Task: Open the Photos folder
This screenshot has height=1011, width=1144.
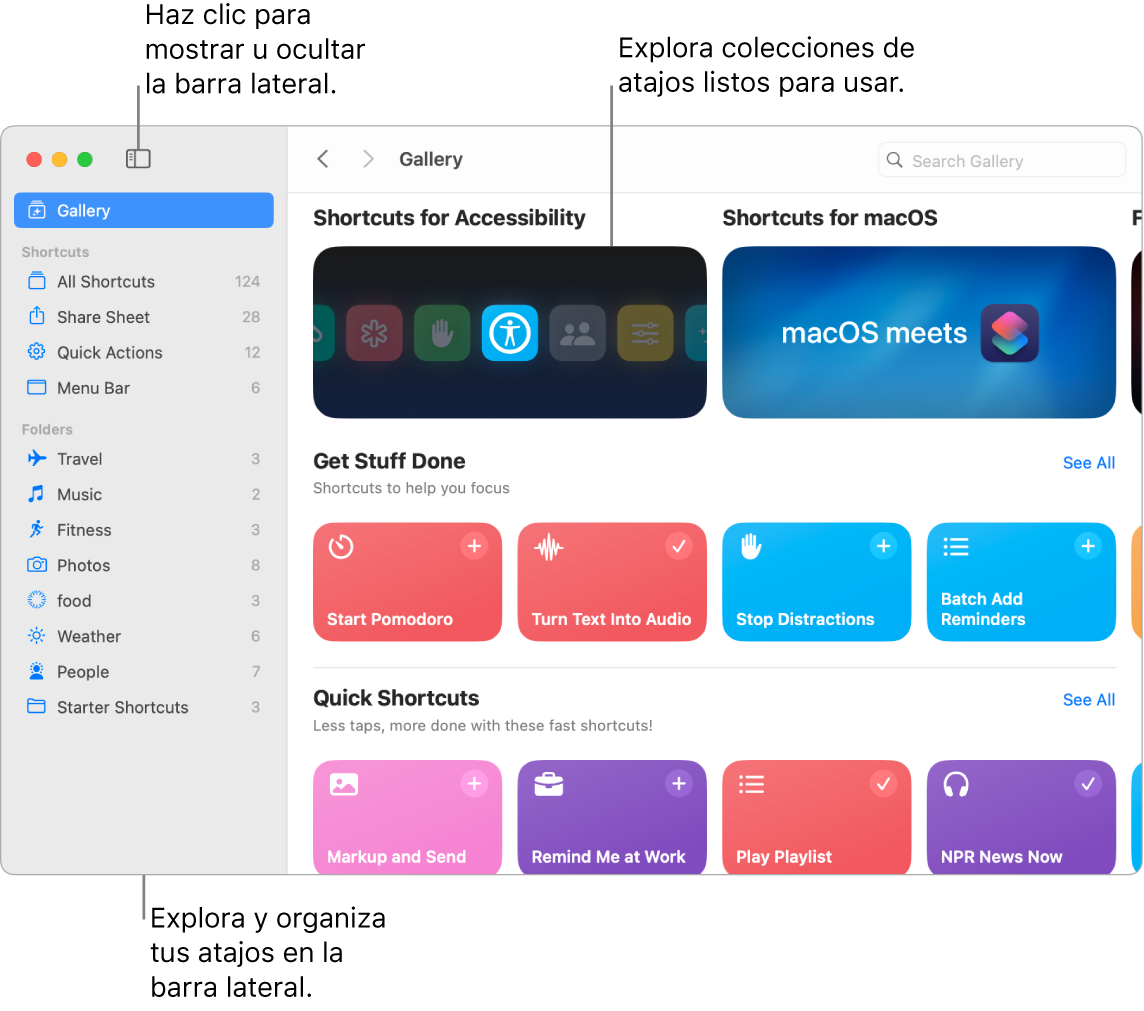Action: click(144, 566)
